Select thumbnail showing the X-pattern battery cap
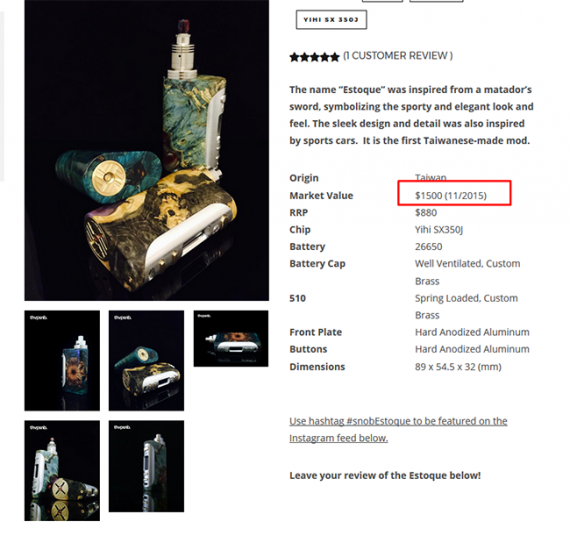 (62, 470)
